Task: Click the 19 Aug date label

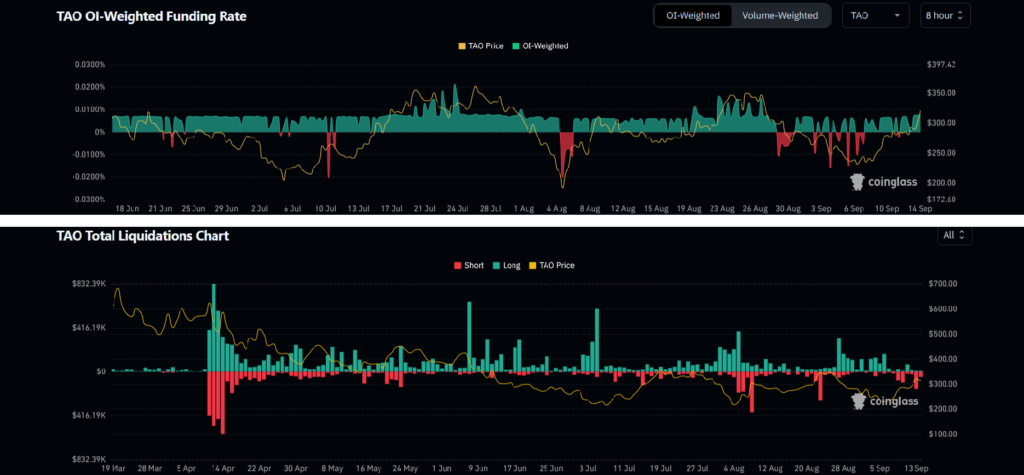Action: coord(690,209)
